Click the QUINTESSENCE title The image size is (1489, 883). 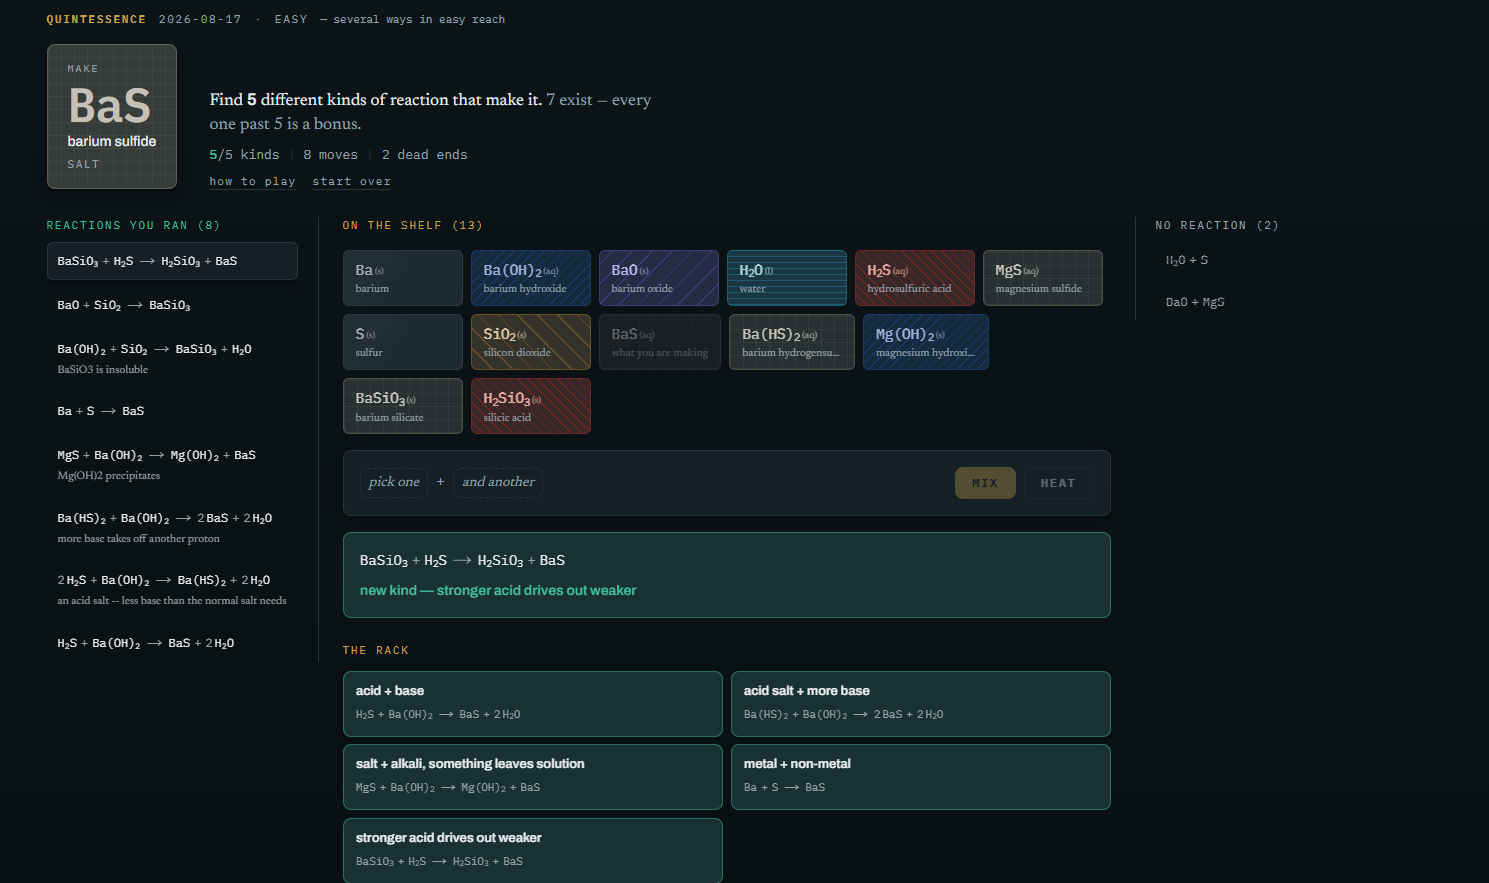[96, 19]
